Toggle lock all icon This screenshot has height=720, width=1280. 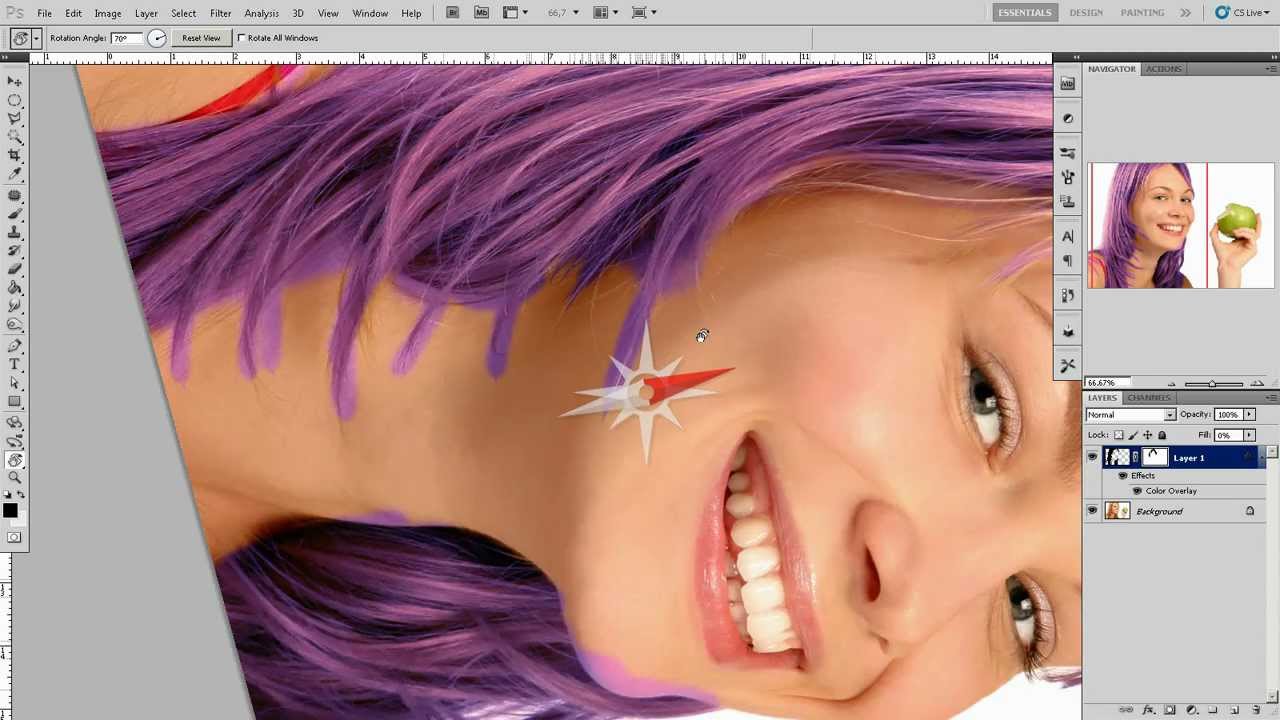coord(1162,435)
